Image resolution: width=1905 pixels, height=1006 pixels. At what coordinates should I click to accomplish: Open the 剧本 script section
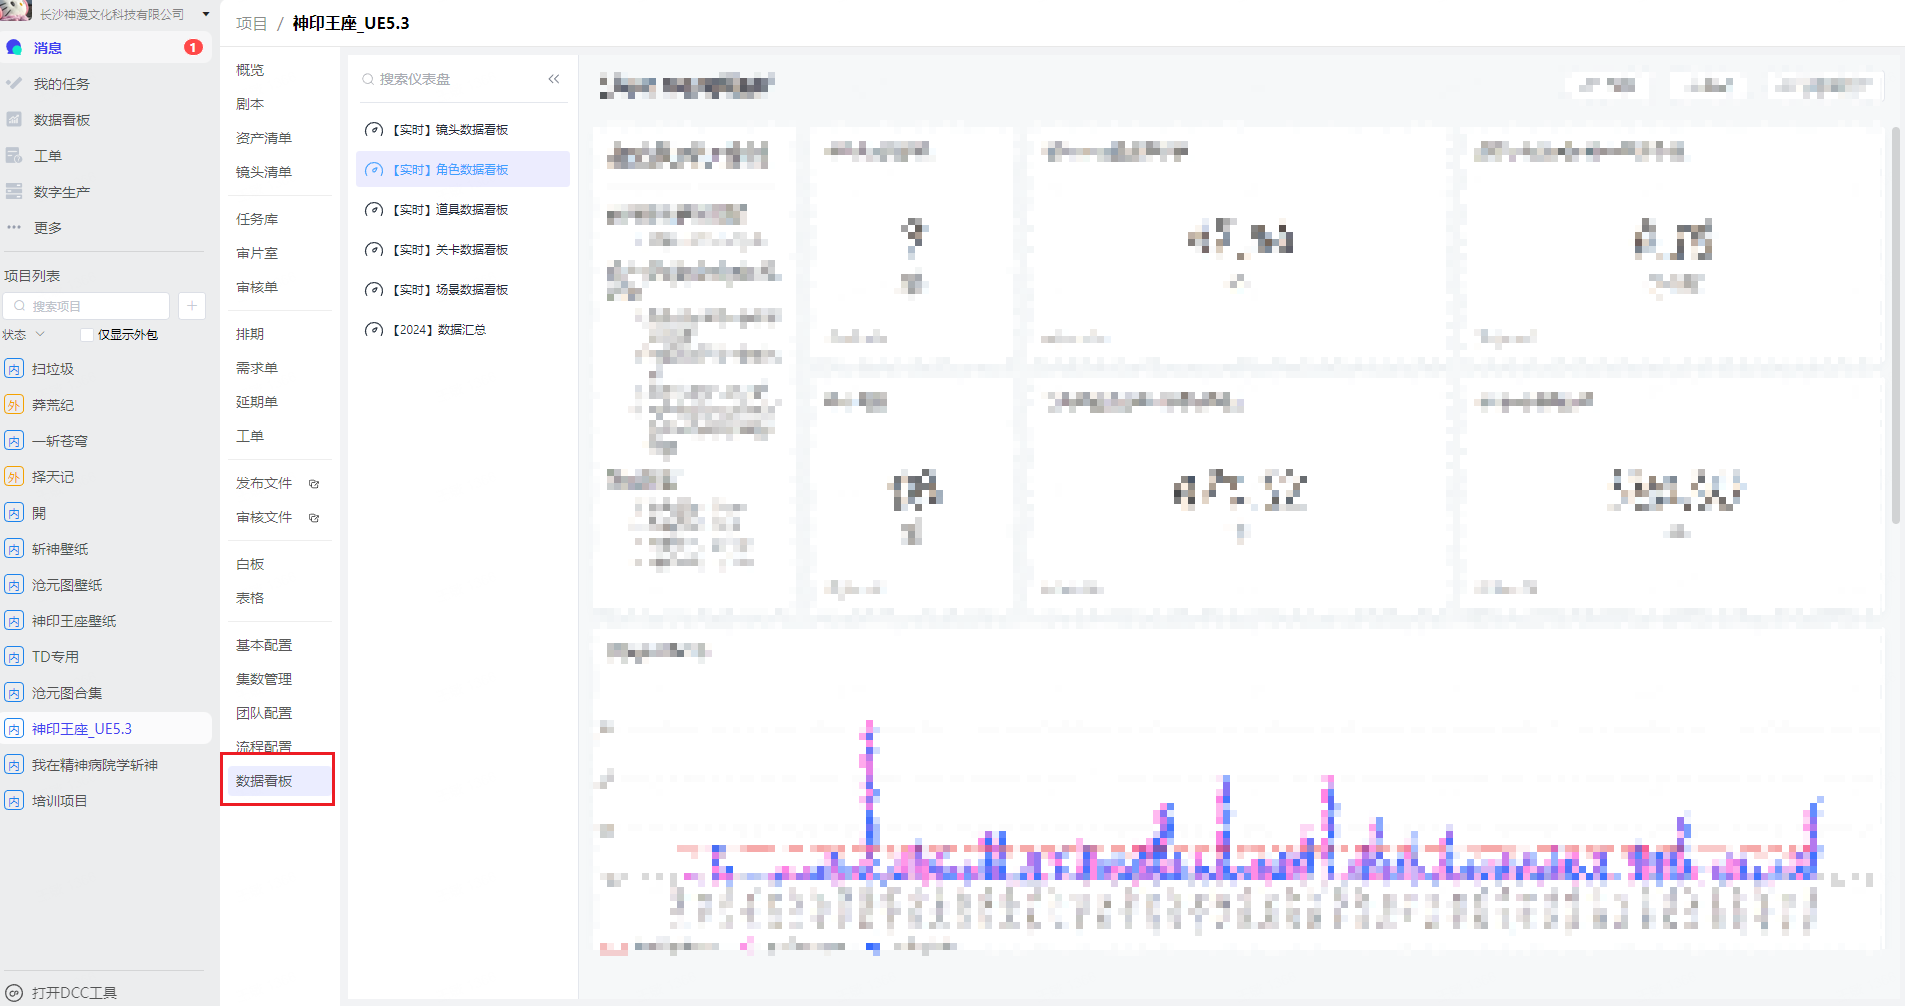click(x=250, y=104)
